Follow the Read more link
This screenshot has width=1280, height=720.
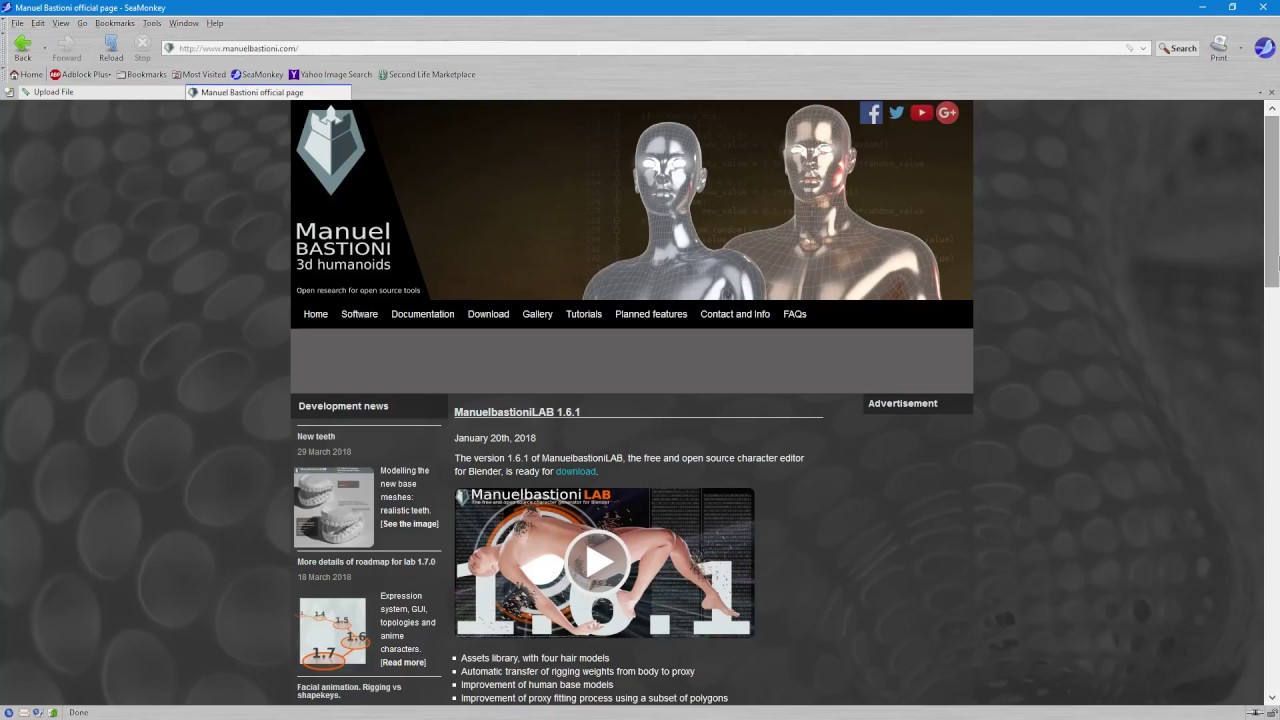coord(403,662)
